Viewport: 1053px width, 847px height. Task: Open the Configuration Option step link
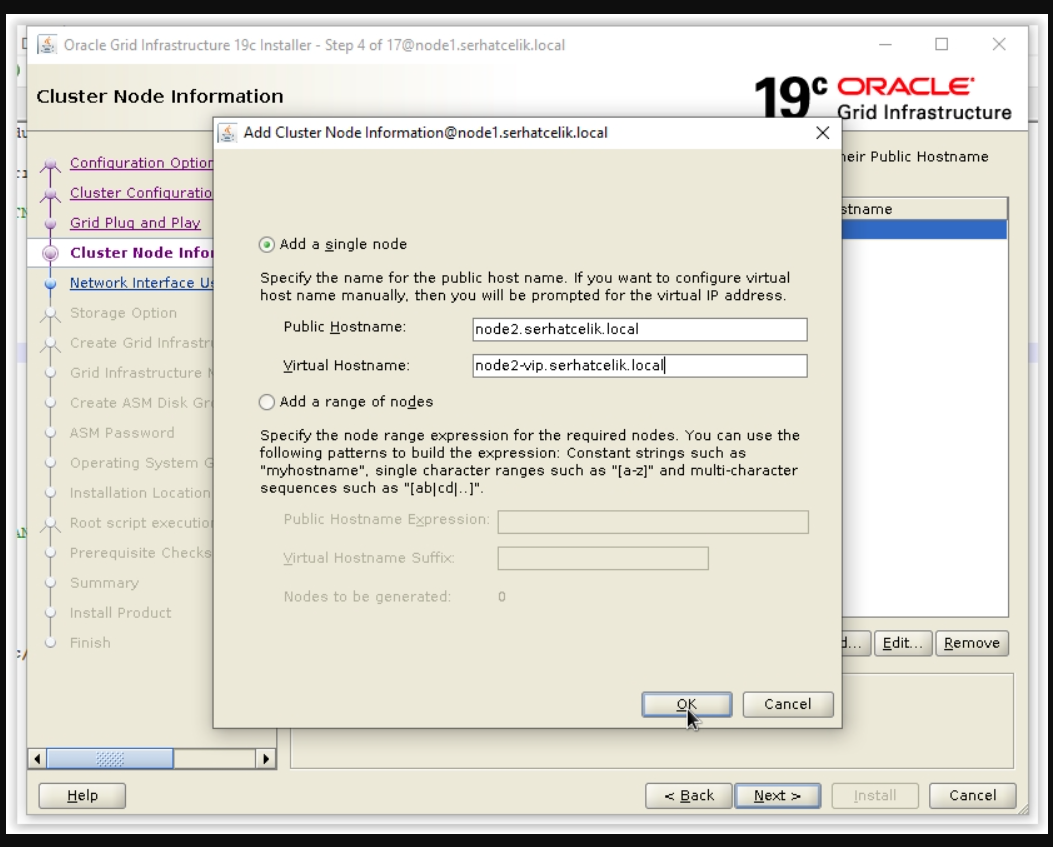click(141, 163)
